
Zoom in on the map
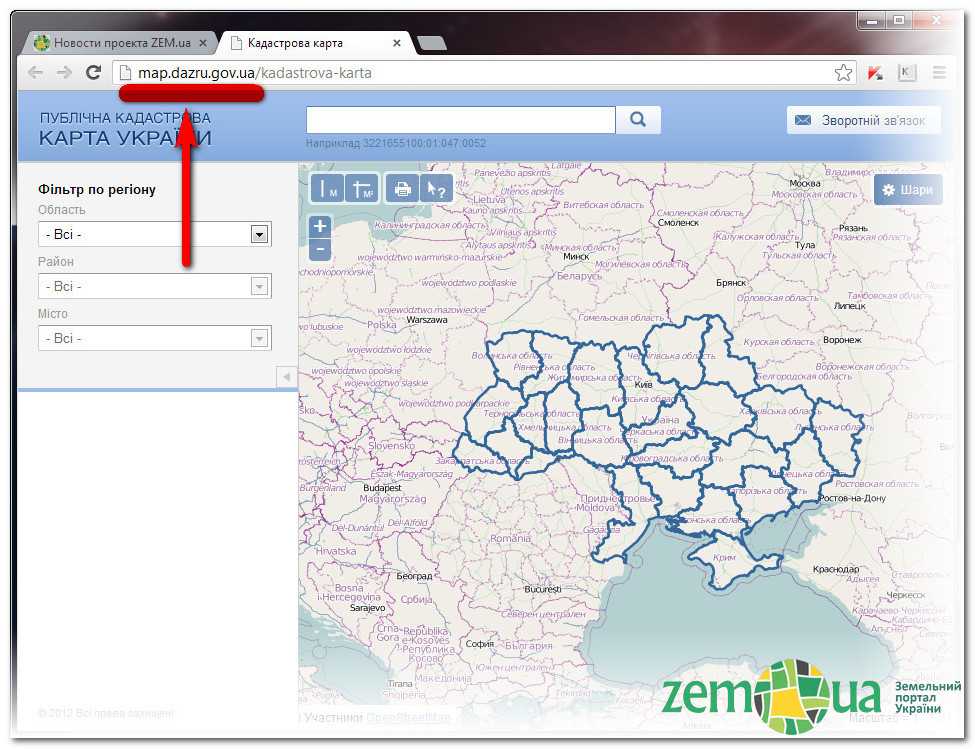pos(320,227)
